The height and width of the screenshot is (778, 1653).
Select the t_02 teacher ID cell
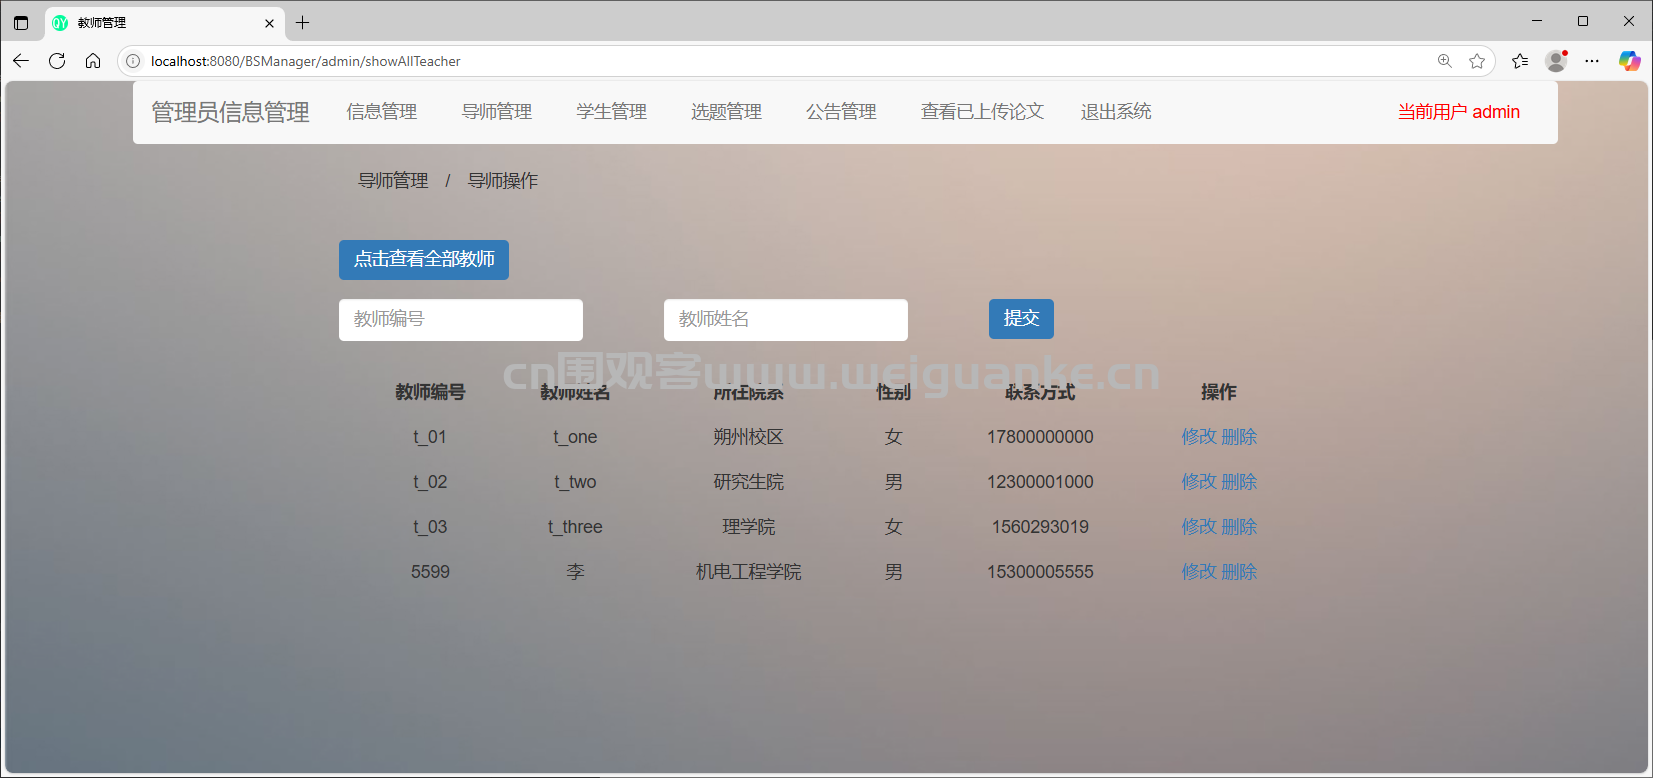[430, 482]
